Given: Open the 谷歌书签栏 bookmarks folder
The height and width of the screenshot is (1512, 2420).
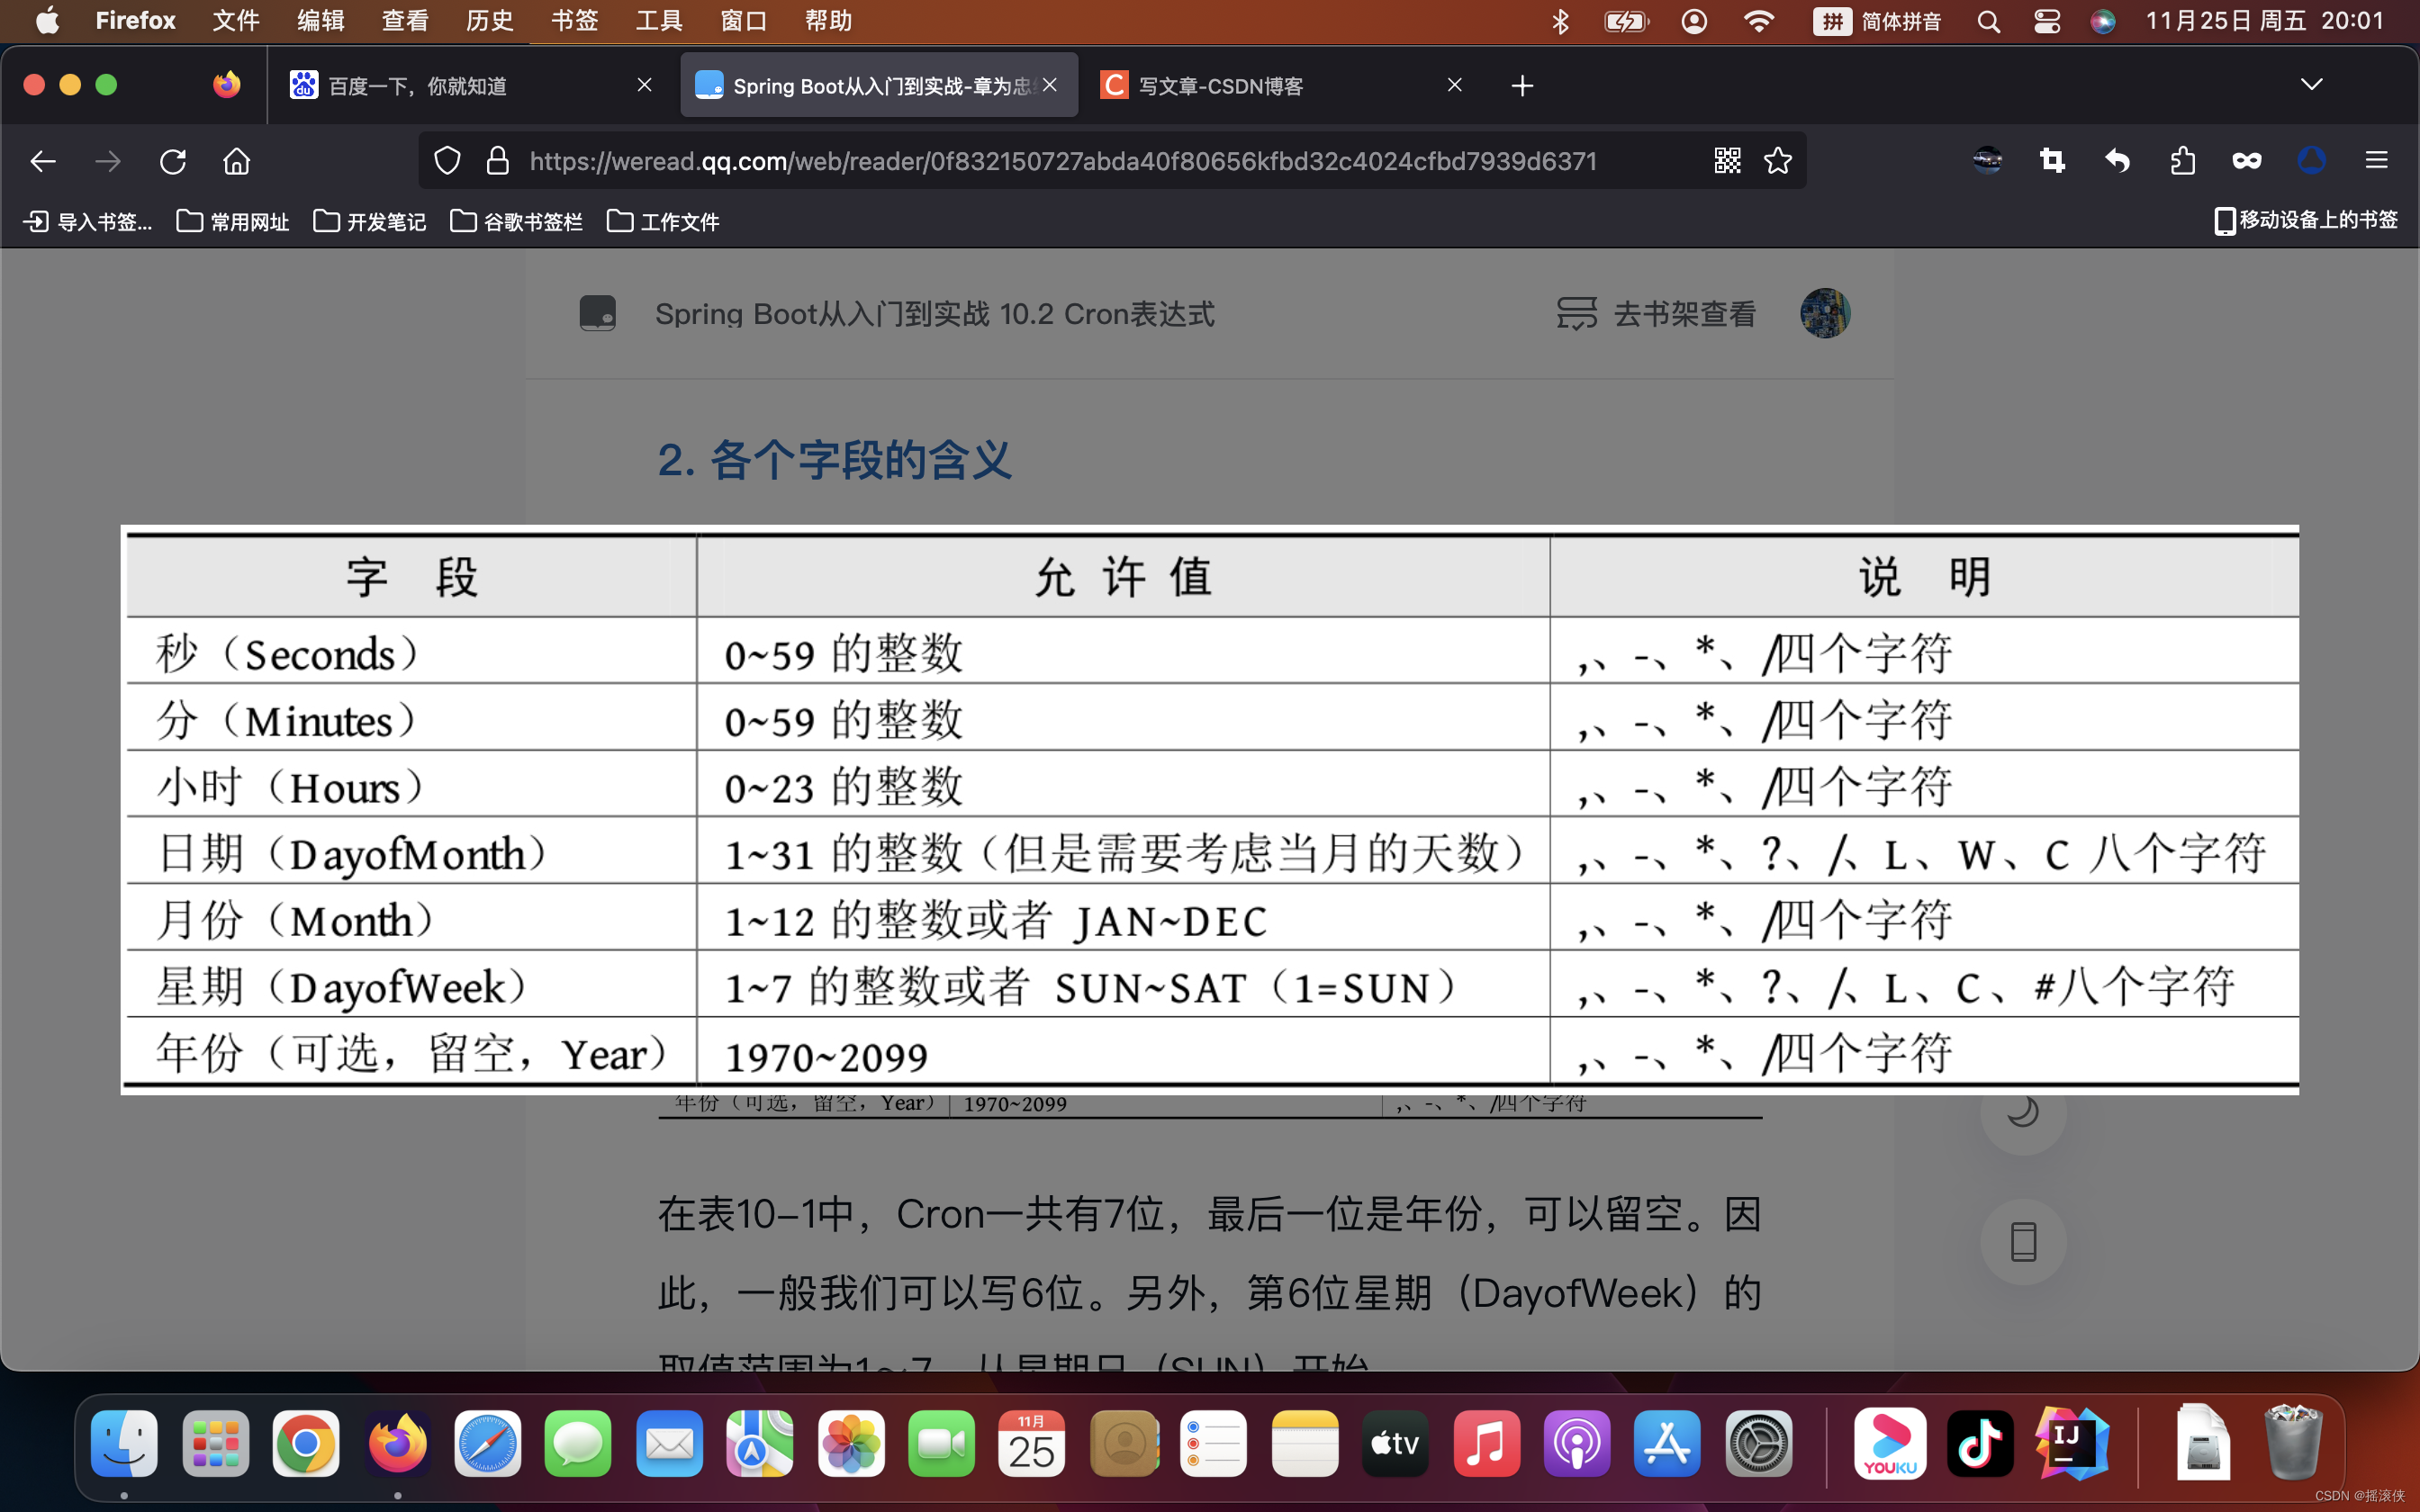Looking at the screenshot, I should 516,221.
